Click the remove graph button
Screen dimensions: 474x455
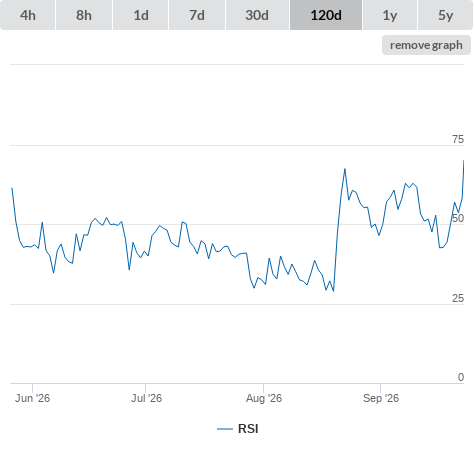(x=426, y=45)
